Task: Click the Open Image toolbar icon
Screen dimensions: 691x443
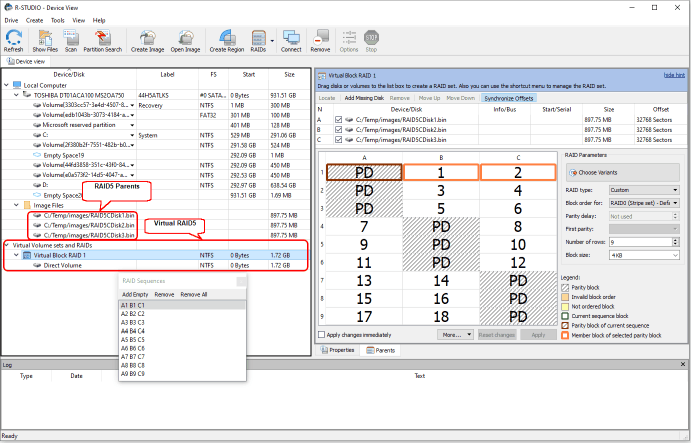Action: click(186, 41)
